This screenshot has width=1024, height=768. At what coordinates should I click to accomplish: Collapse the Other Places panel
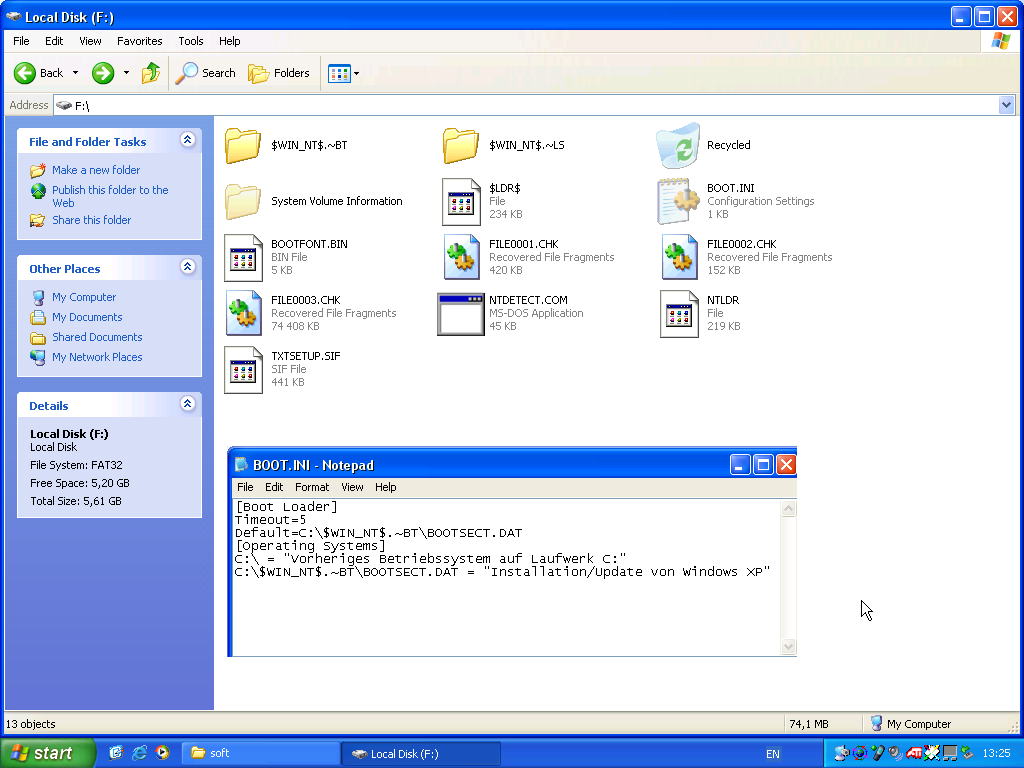click(x=187, y=266)
